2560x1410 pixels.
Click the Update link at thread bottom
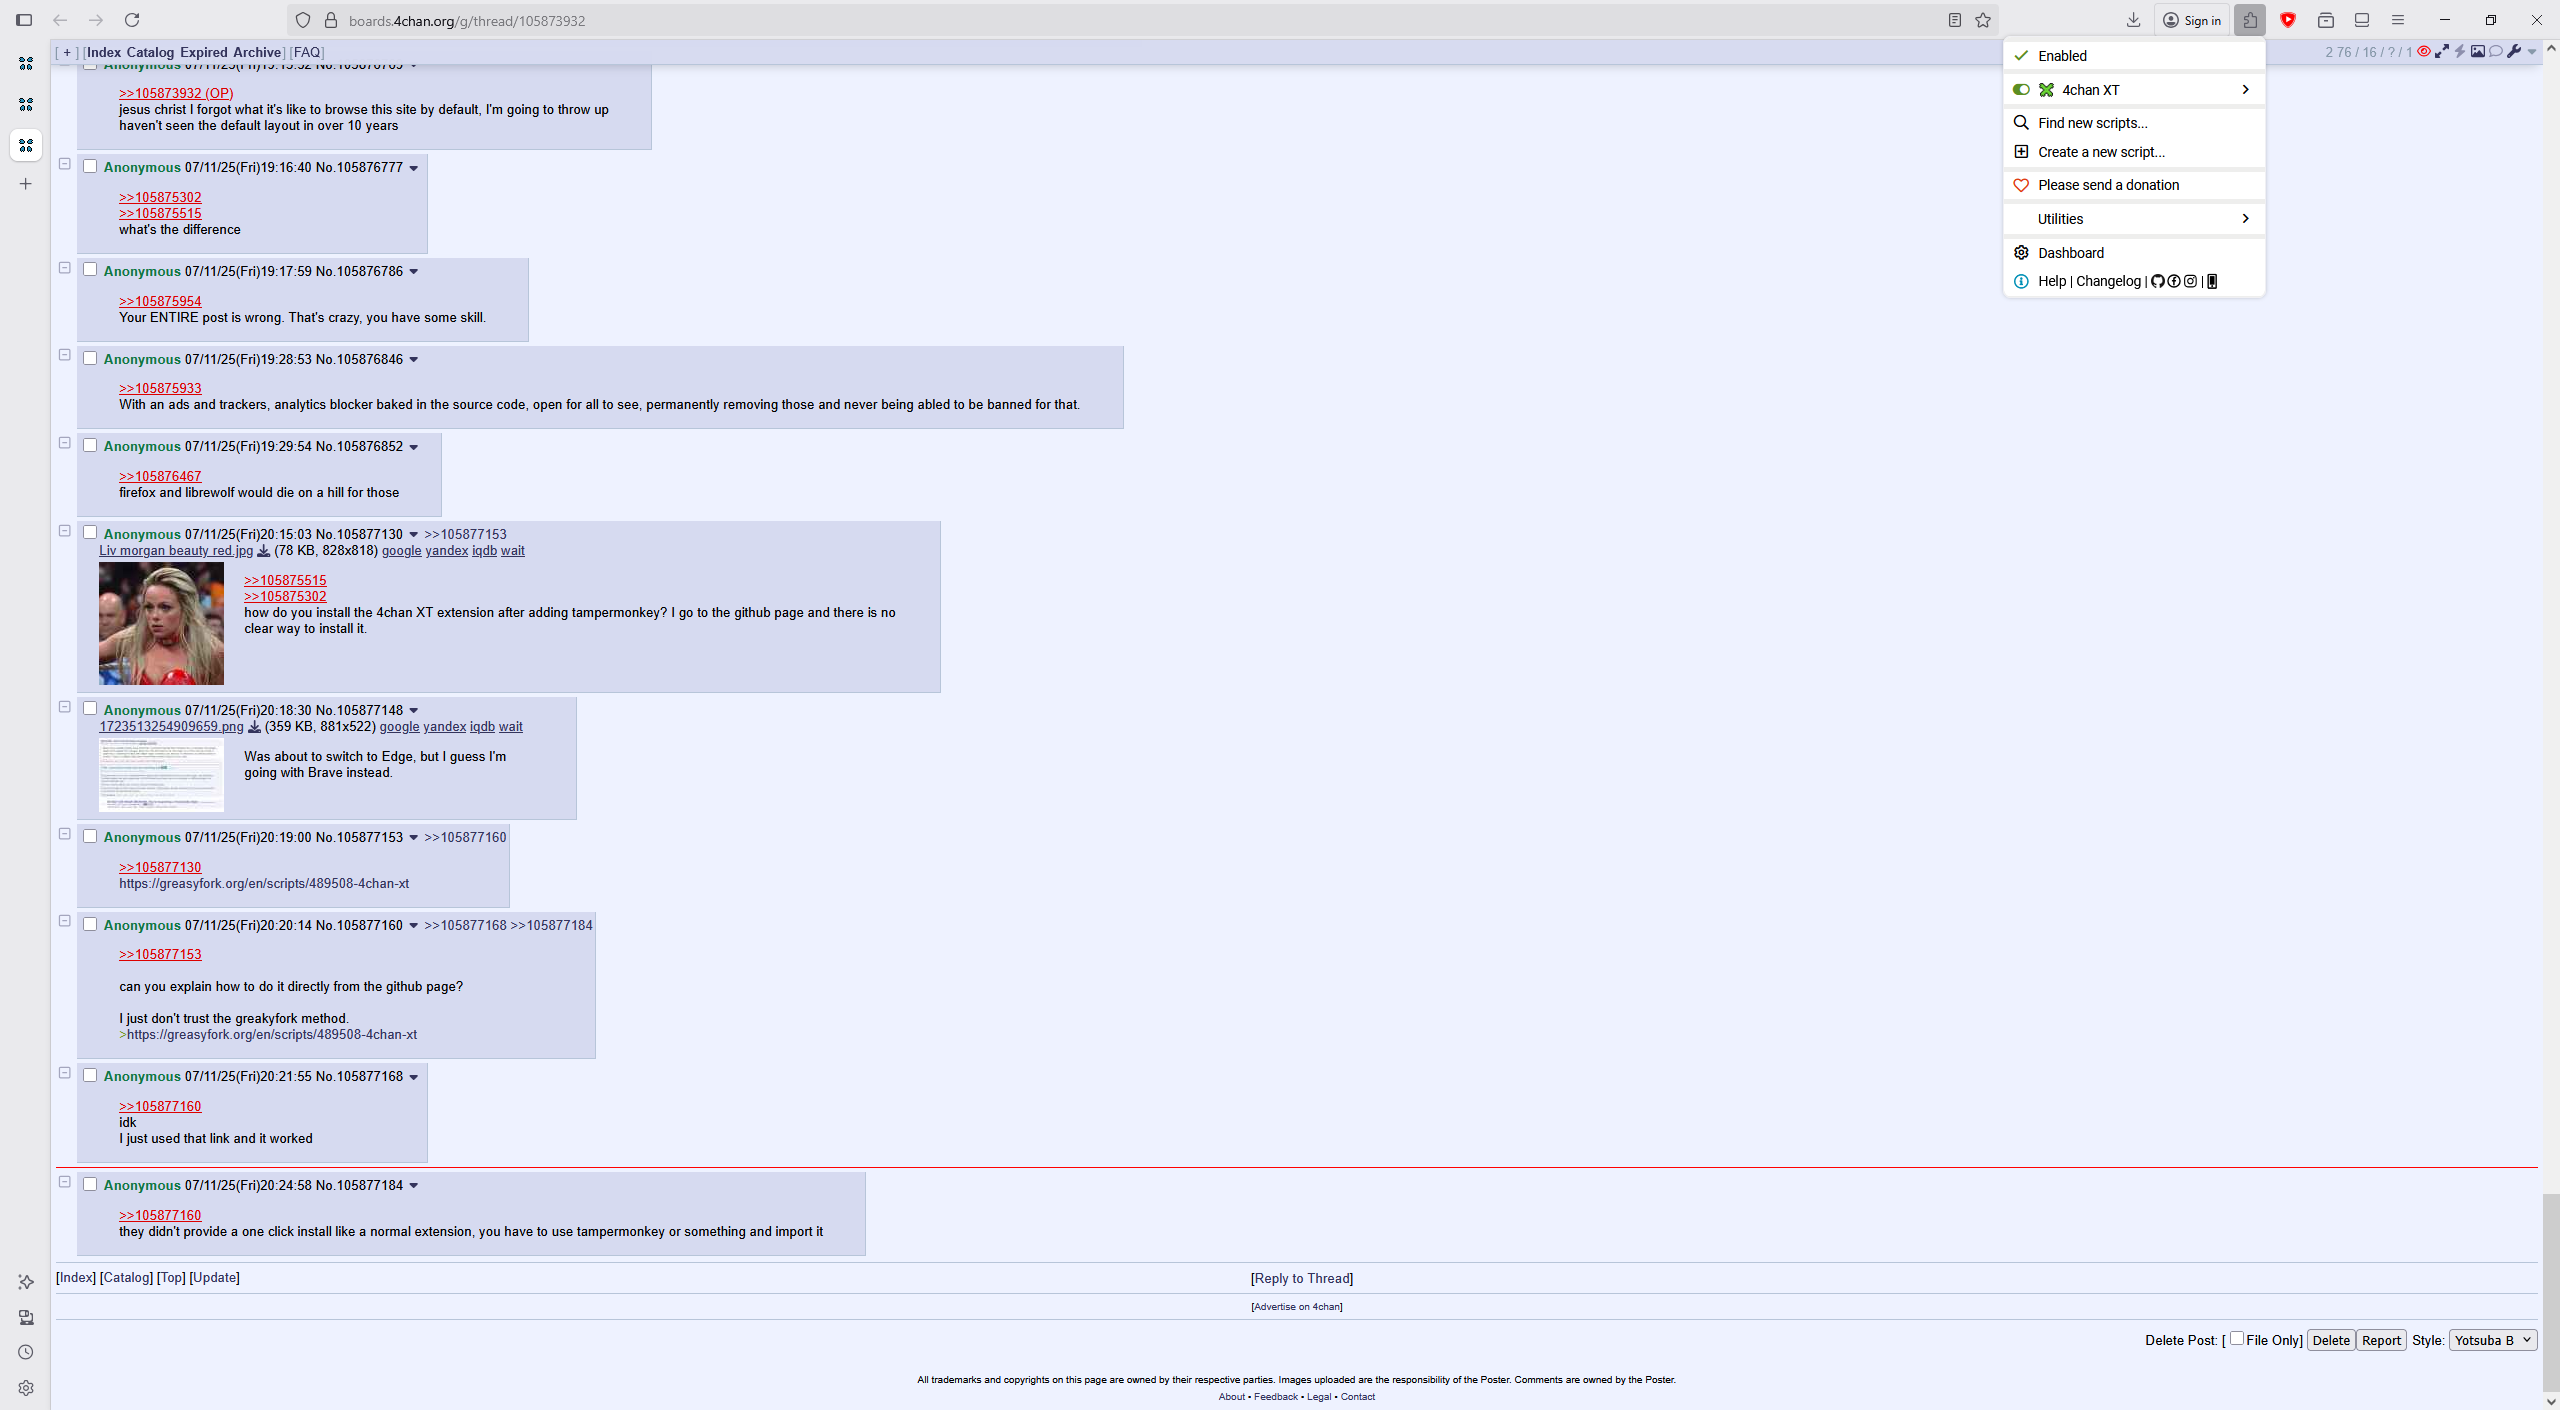[x=215, y=1277]
